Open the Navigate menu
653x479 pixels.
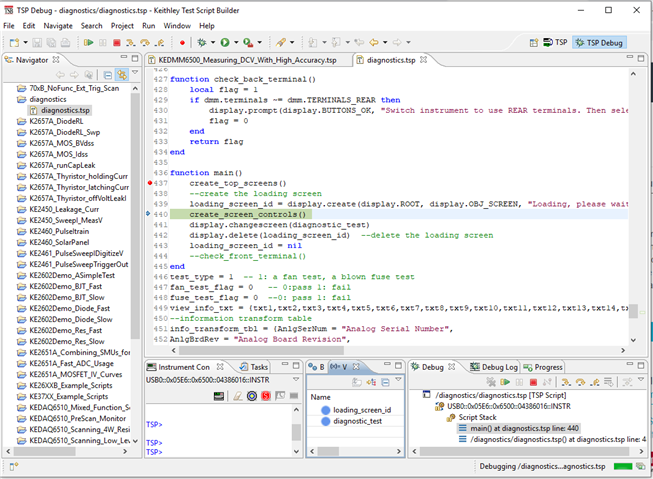click(x=57, y=25)
